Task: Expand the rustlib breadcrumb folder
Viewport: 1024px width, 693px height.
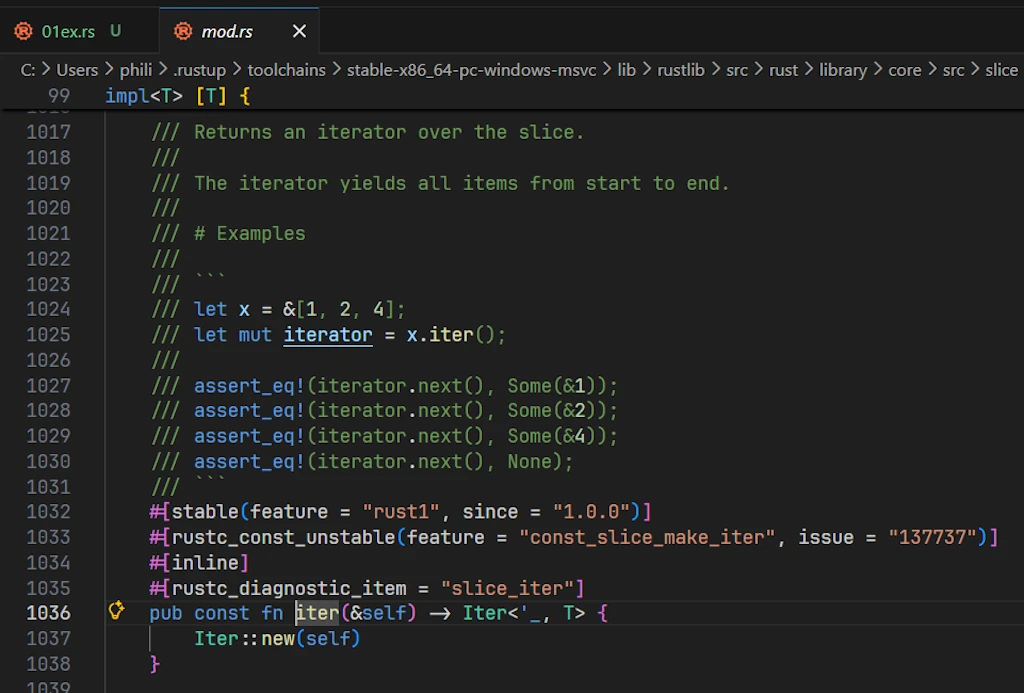Action: coord(681,70)
